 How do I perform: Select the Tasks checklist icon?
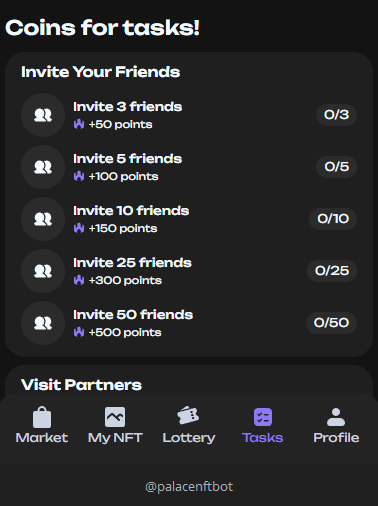point(263,417)
